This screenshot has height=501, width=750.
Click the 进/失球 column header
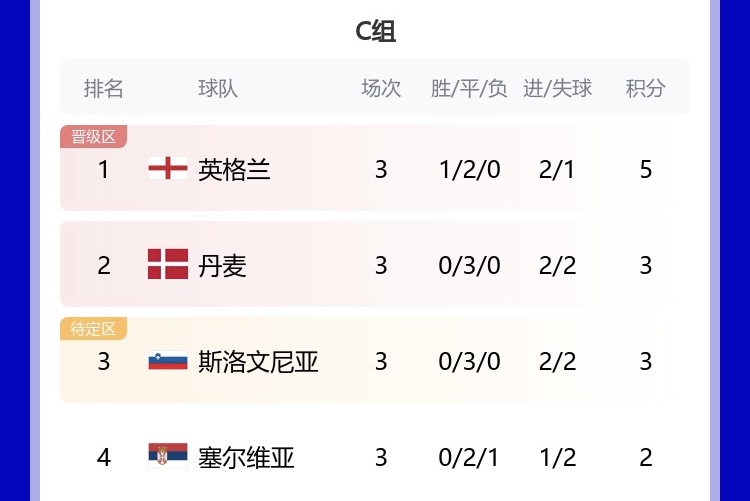click(557, 88)
